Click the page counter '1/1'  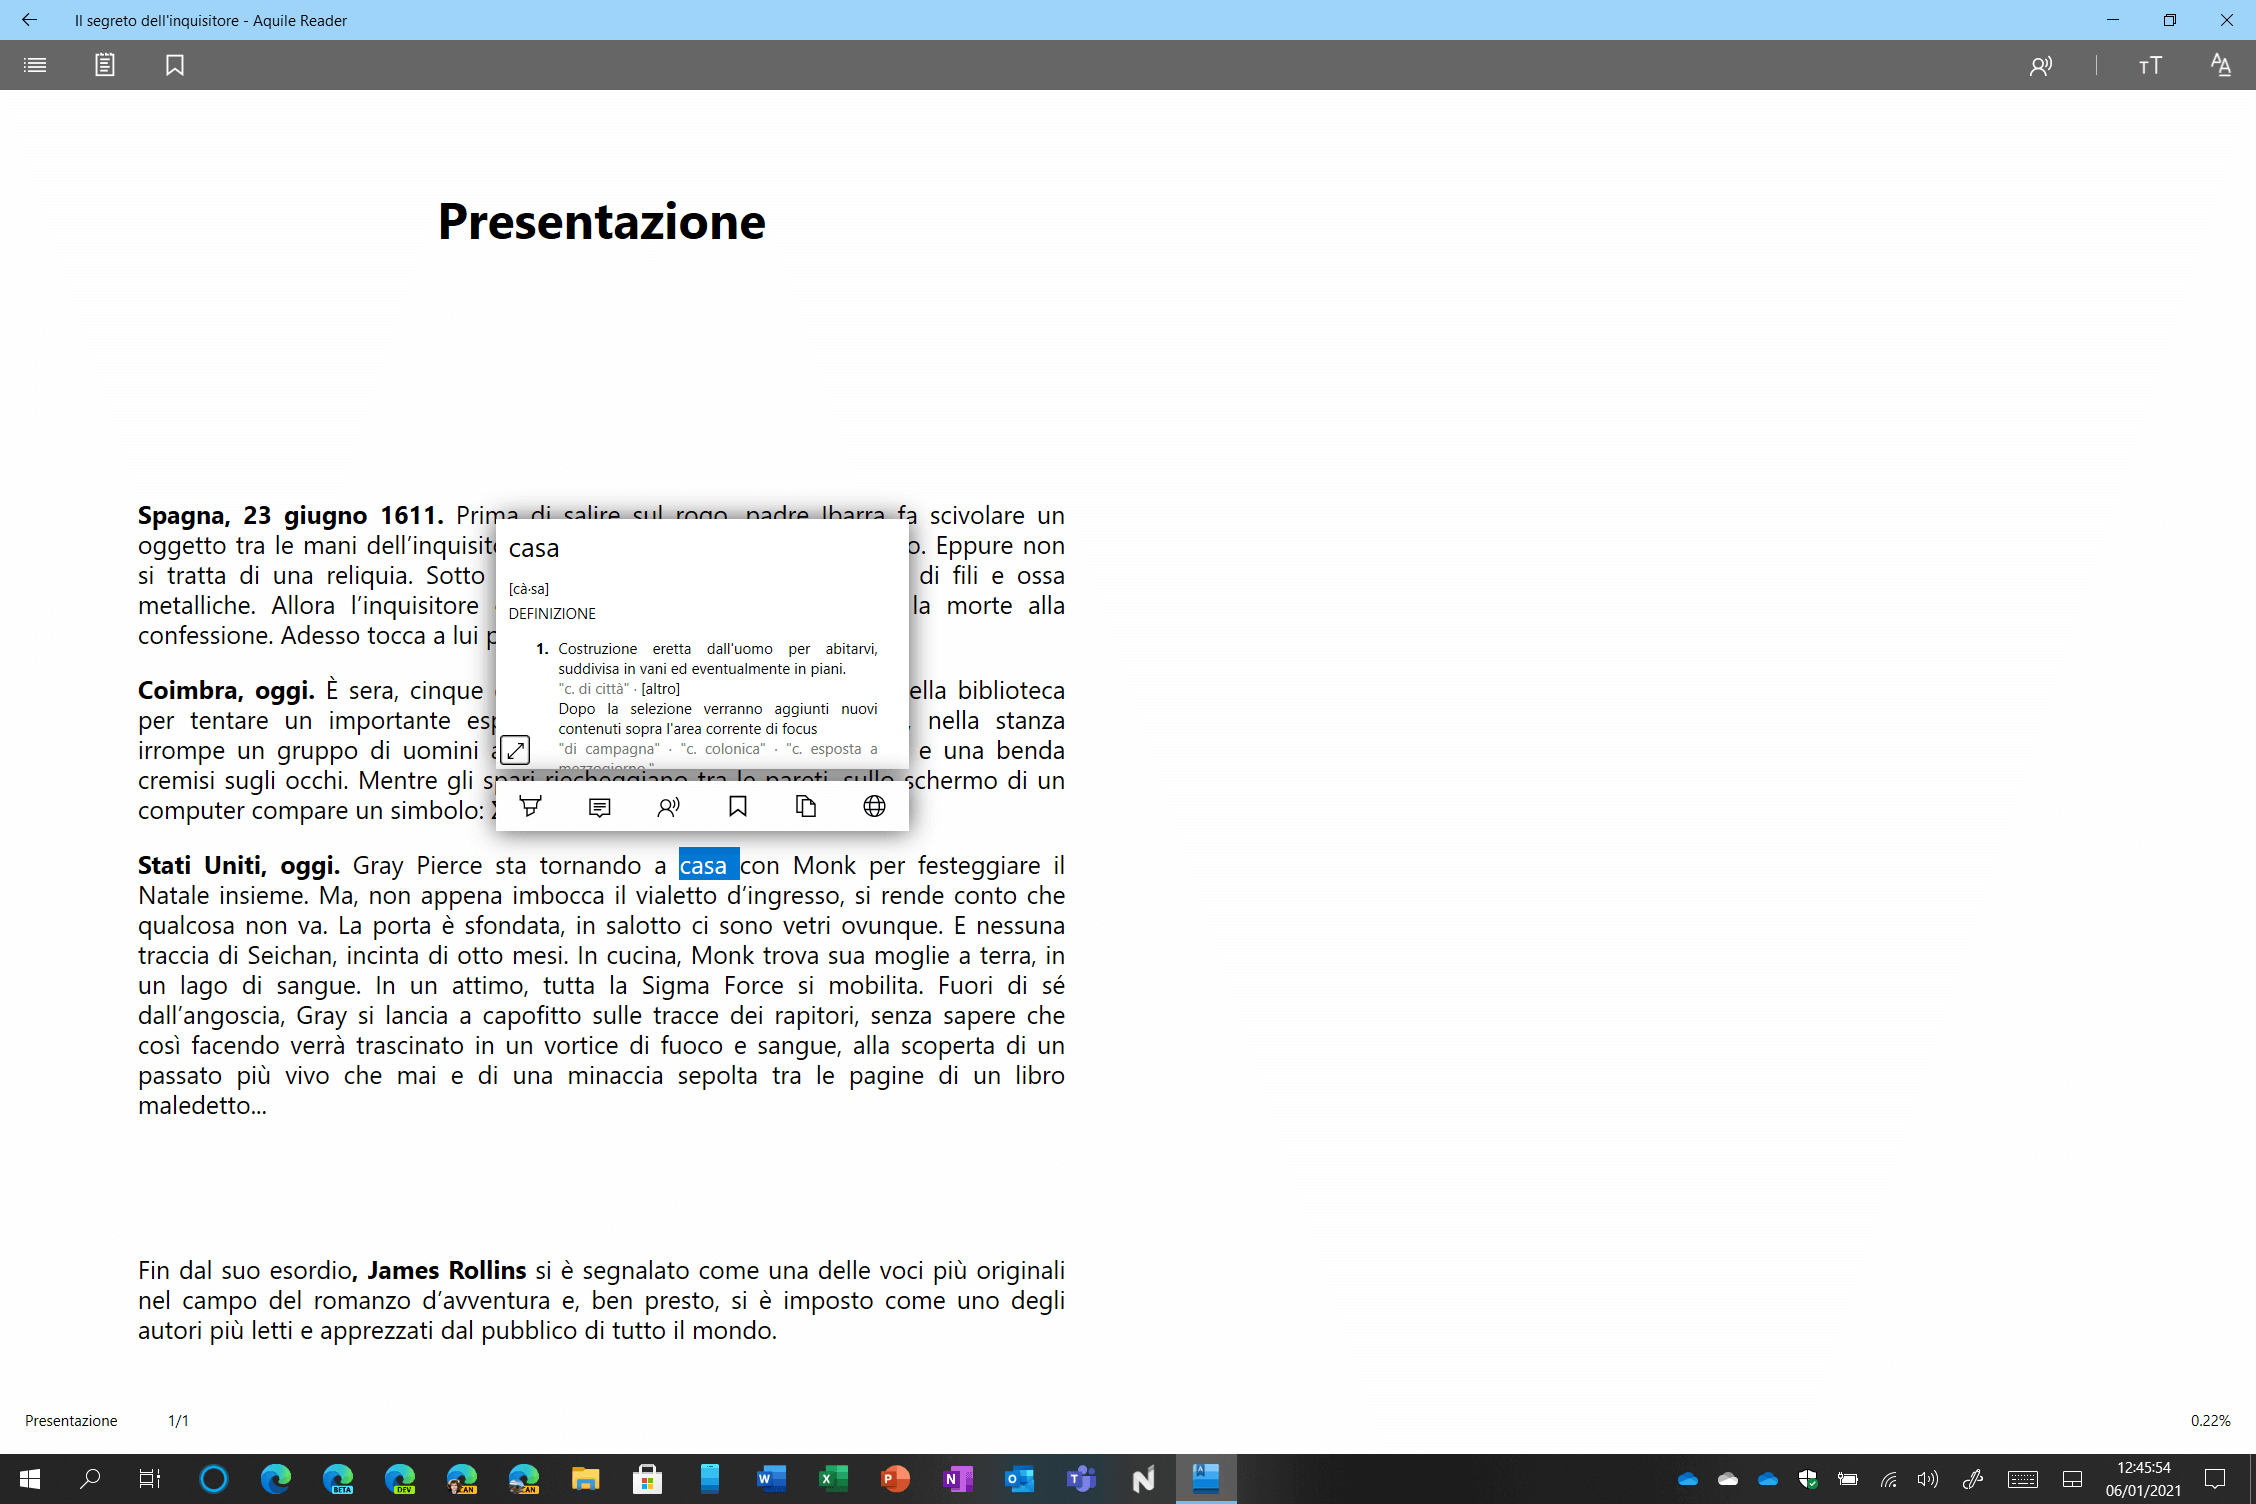(178, 1420)
